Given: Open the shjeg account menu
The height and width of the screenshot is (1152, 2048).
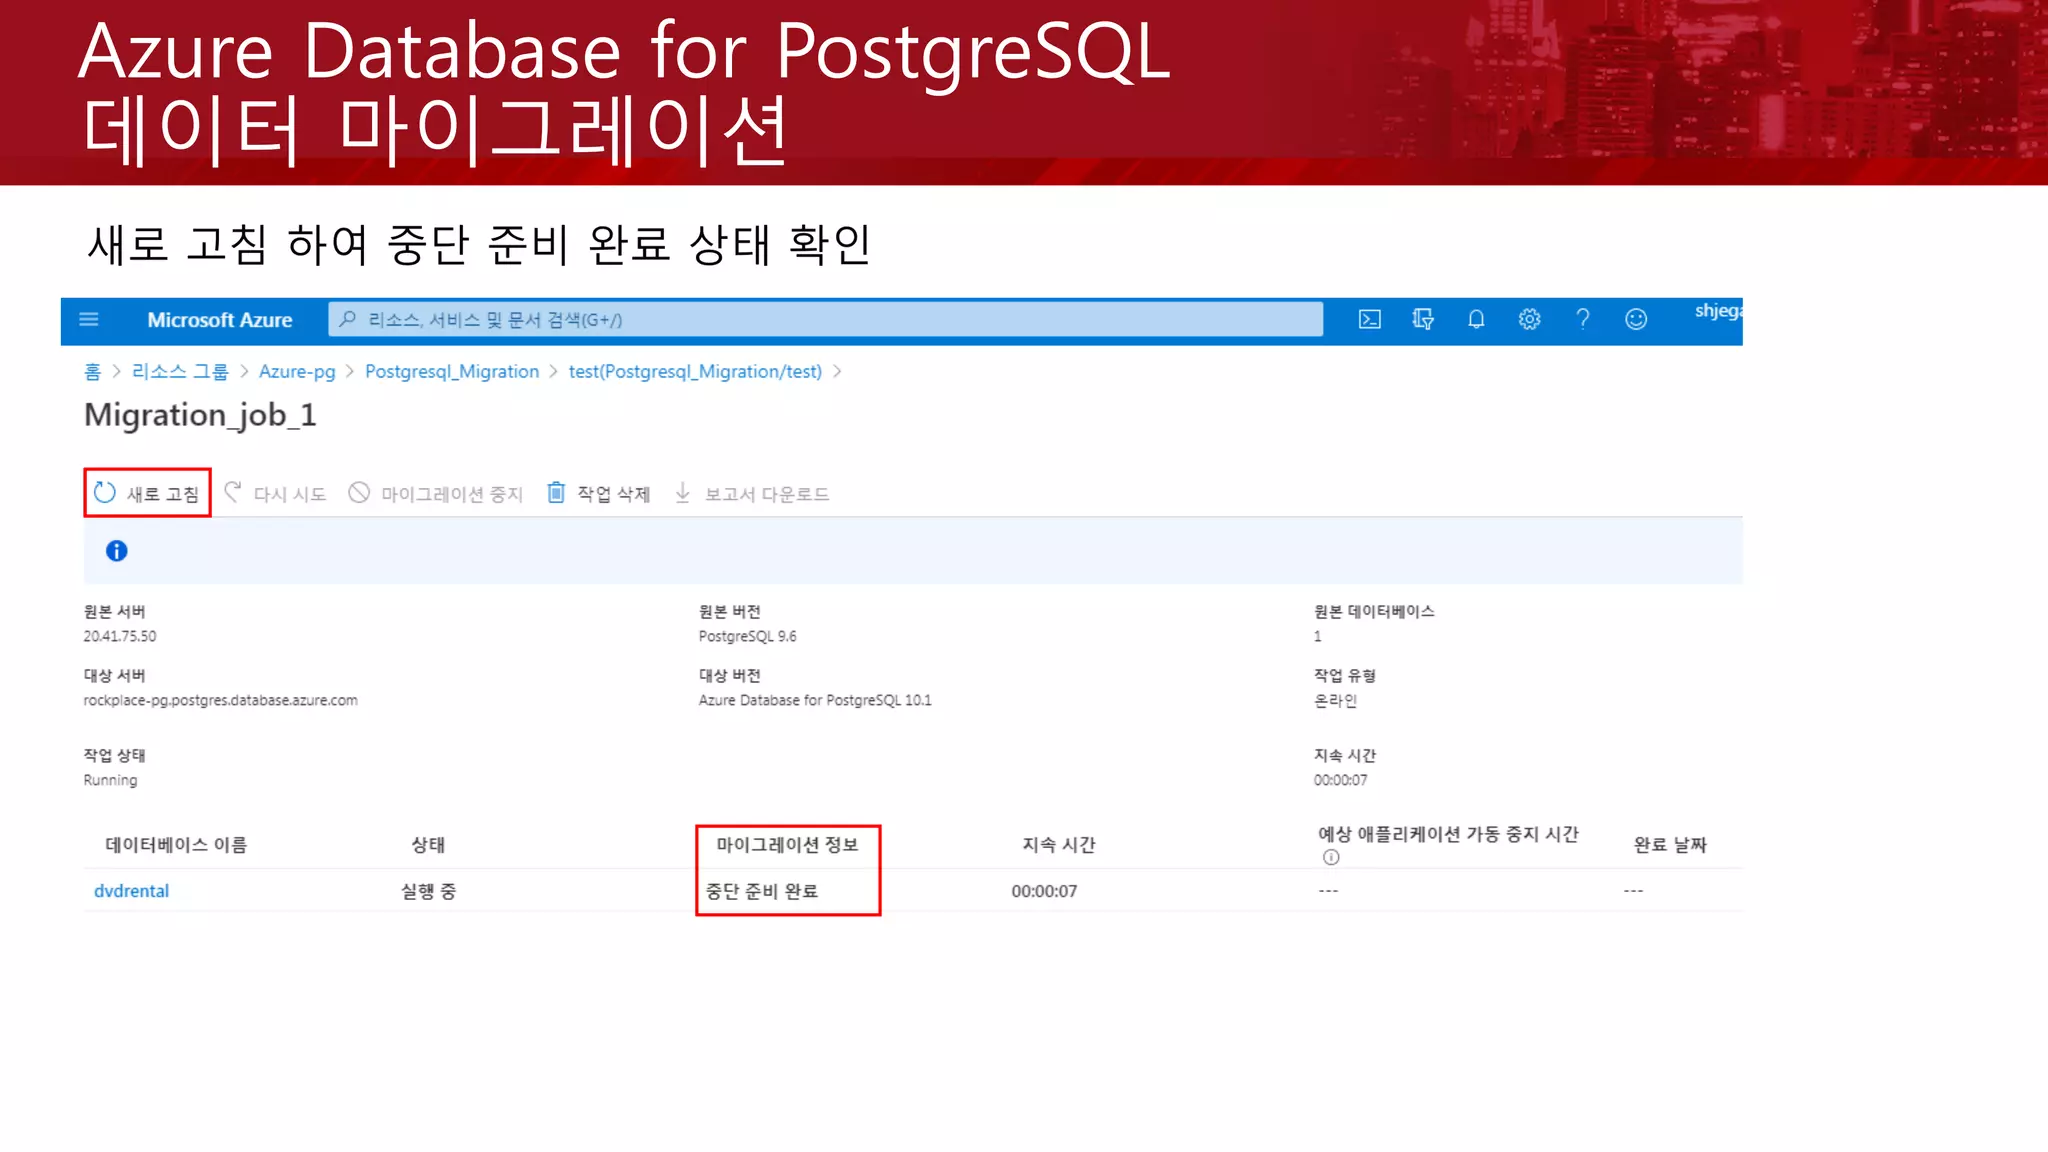Looking at the screenshot, I should tap(1718, 312).
